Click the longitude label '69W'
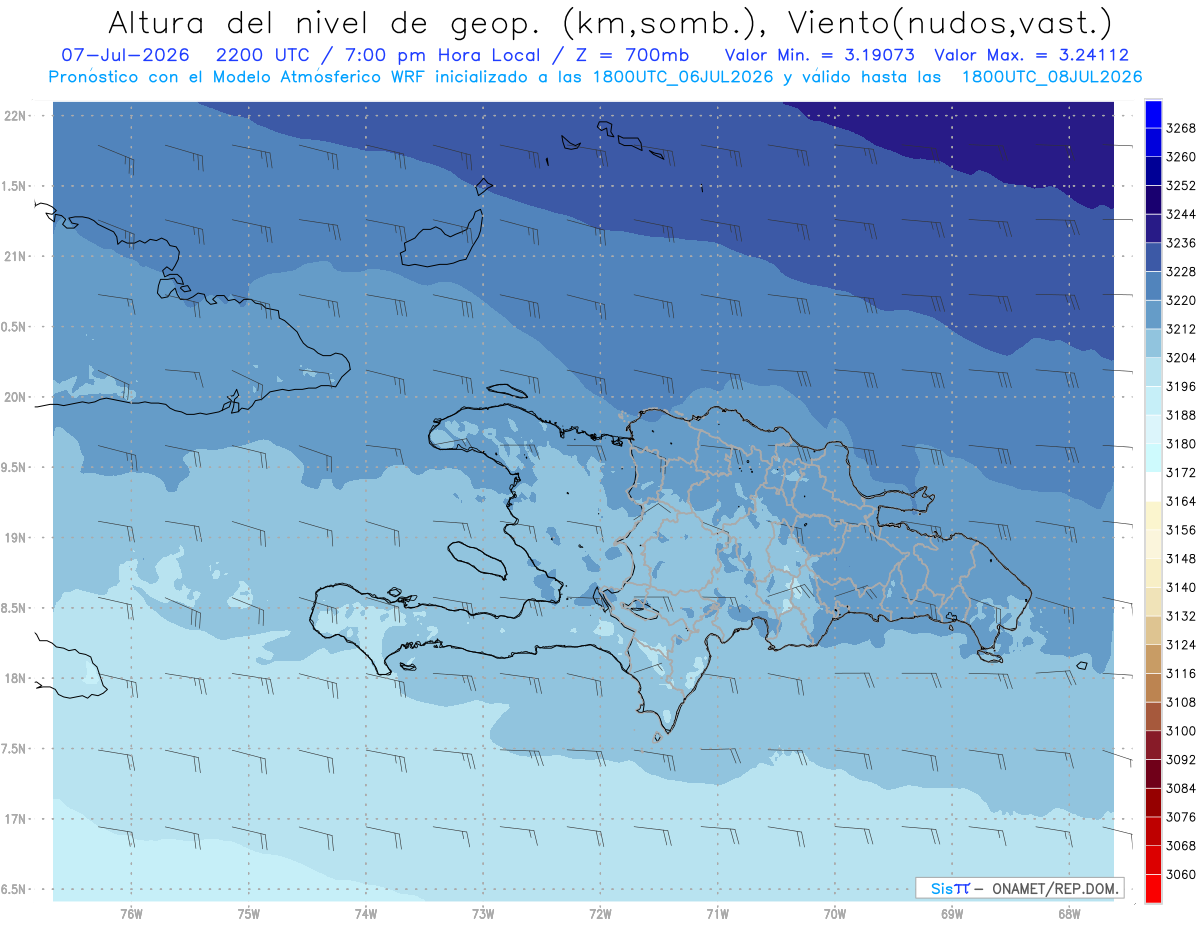Screen dimensions: 1200x927 coord(952,913)
